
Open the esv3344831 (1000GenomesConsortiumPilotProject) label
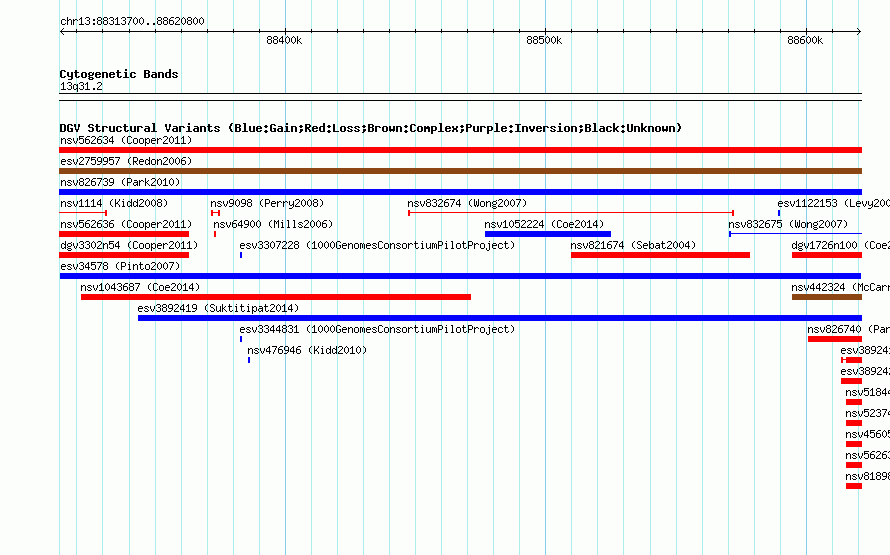(x=377, y=329)
